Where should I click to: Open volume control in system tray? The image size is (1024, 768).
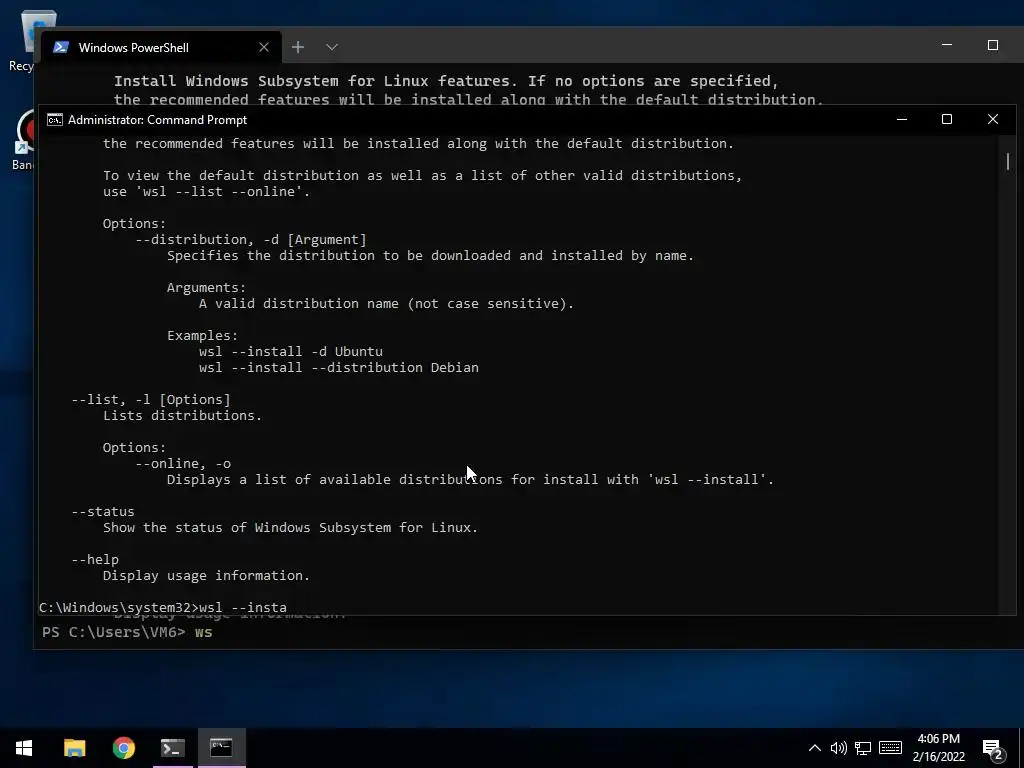pos(839,748)
